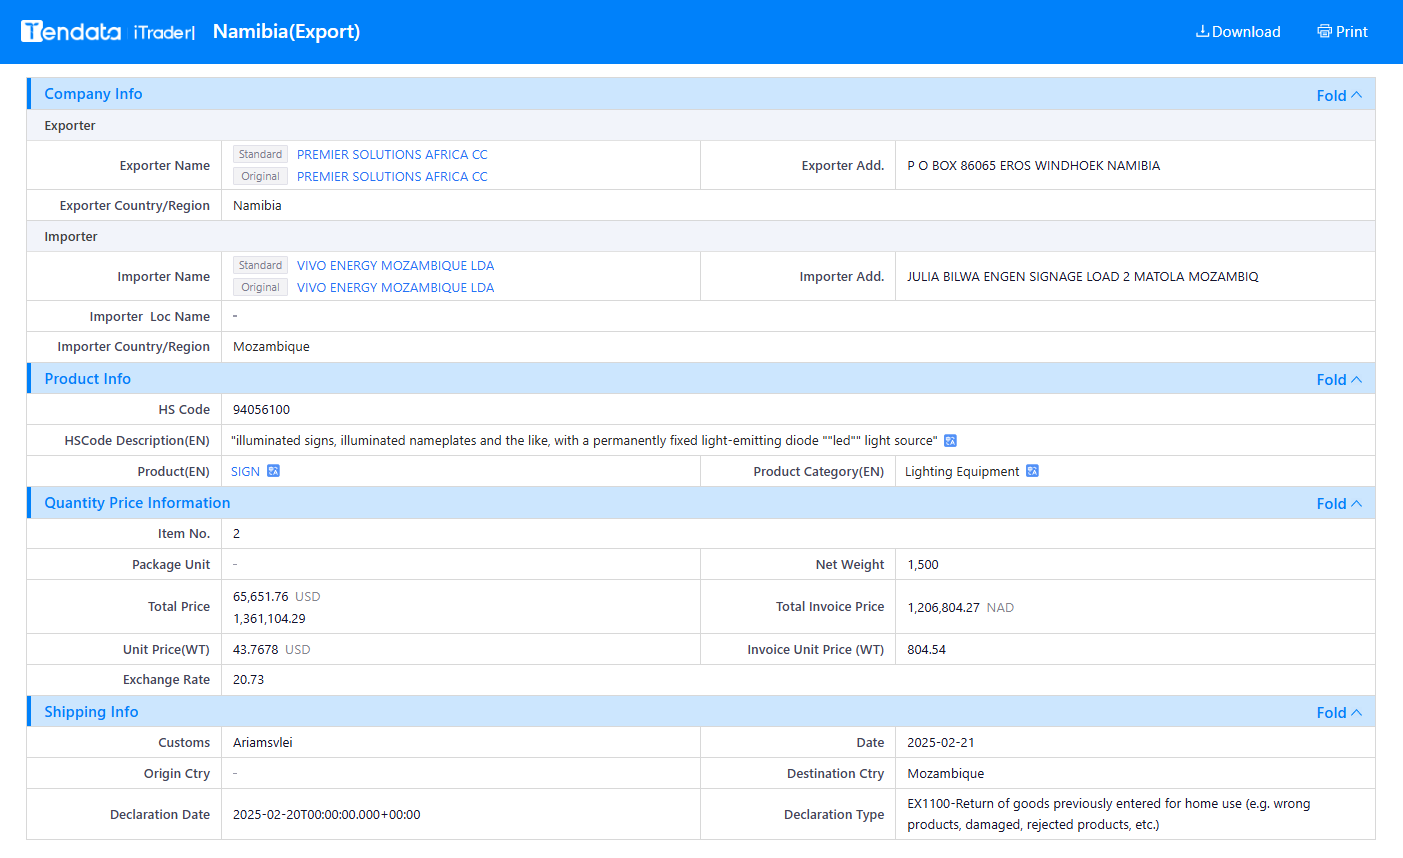This screenshot has width=1403, height=858.
Task: Select the illuminated signs HS code description
Action: [x=584, y=440]
